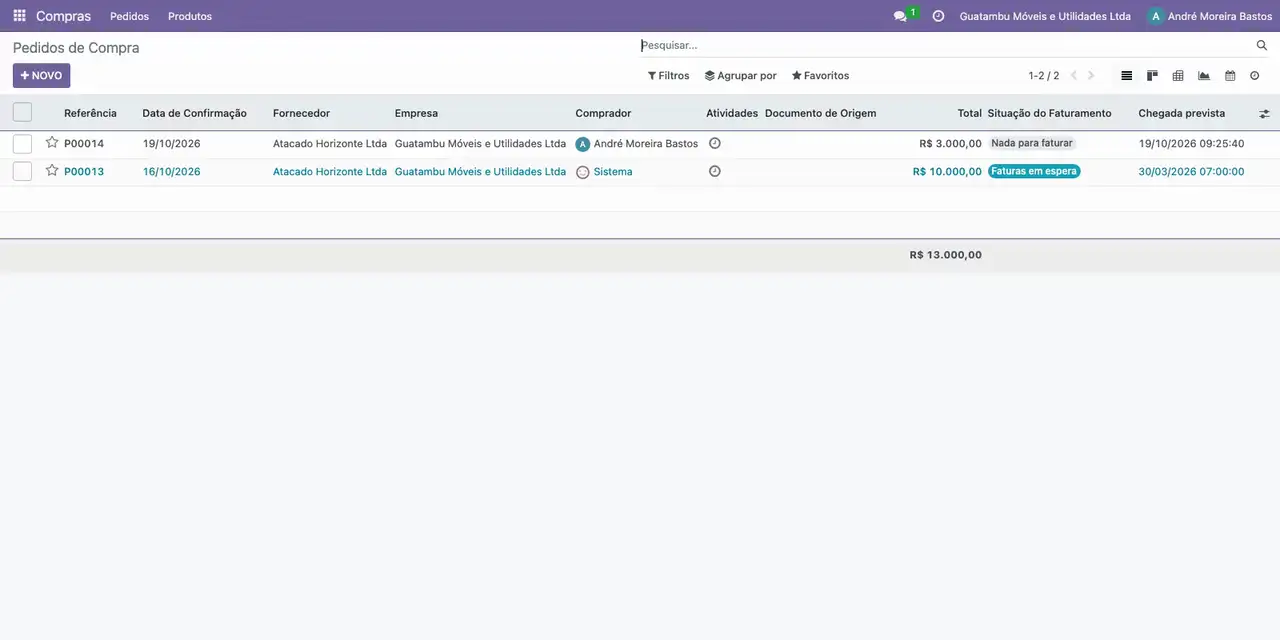The image size is (1280, 640).
Task: Switch to list view
Action: pyautogui.click(x=1127, y=75)
